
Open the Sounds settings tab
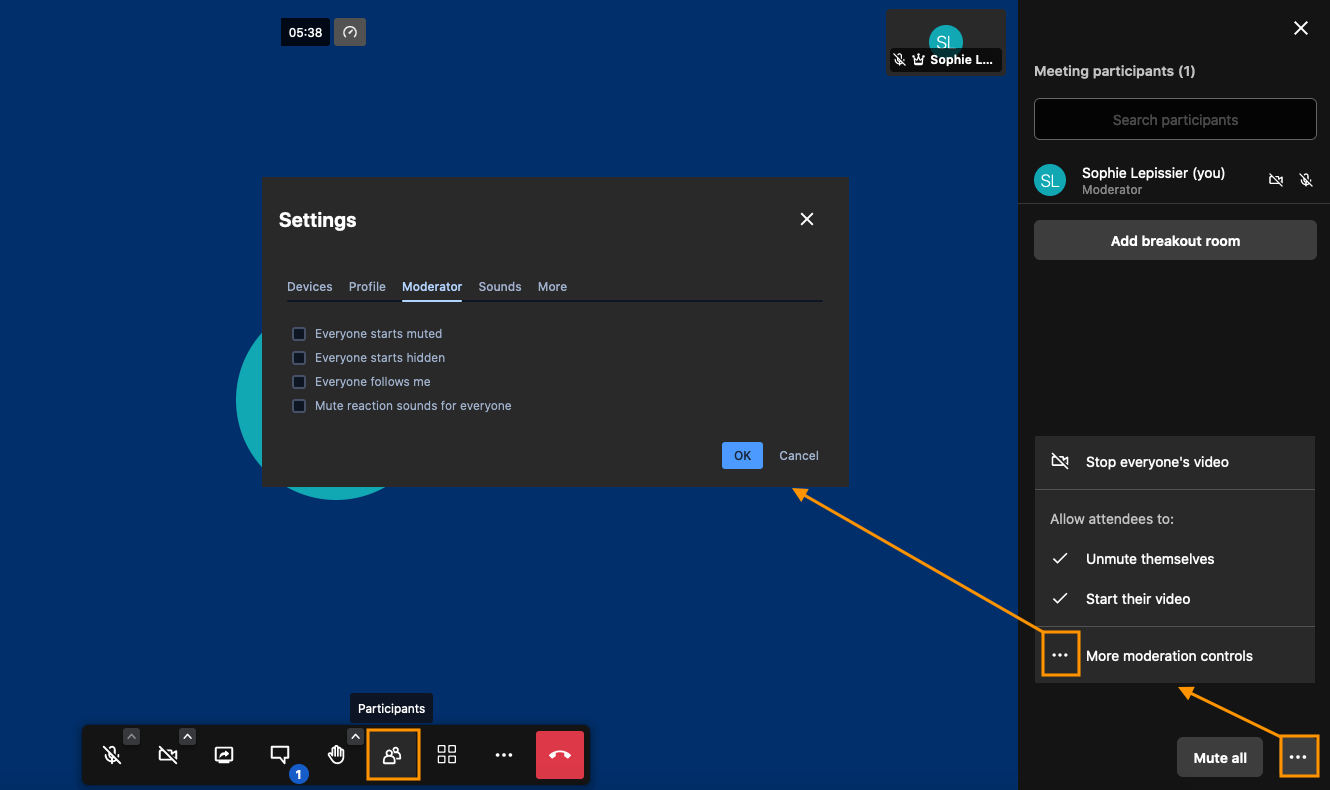pyautogui.click(x=499, y=287)
